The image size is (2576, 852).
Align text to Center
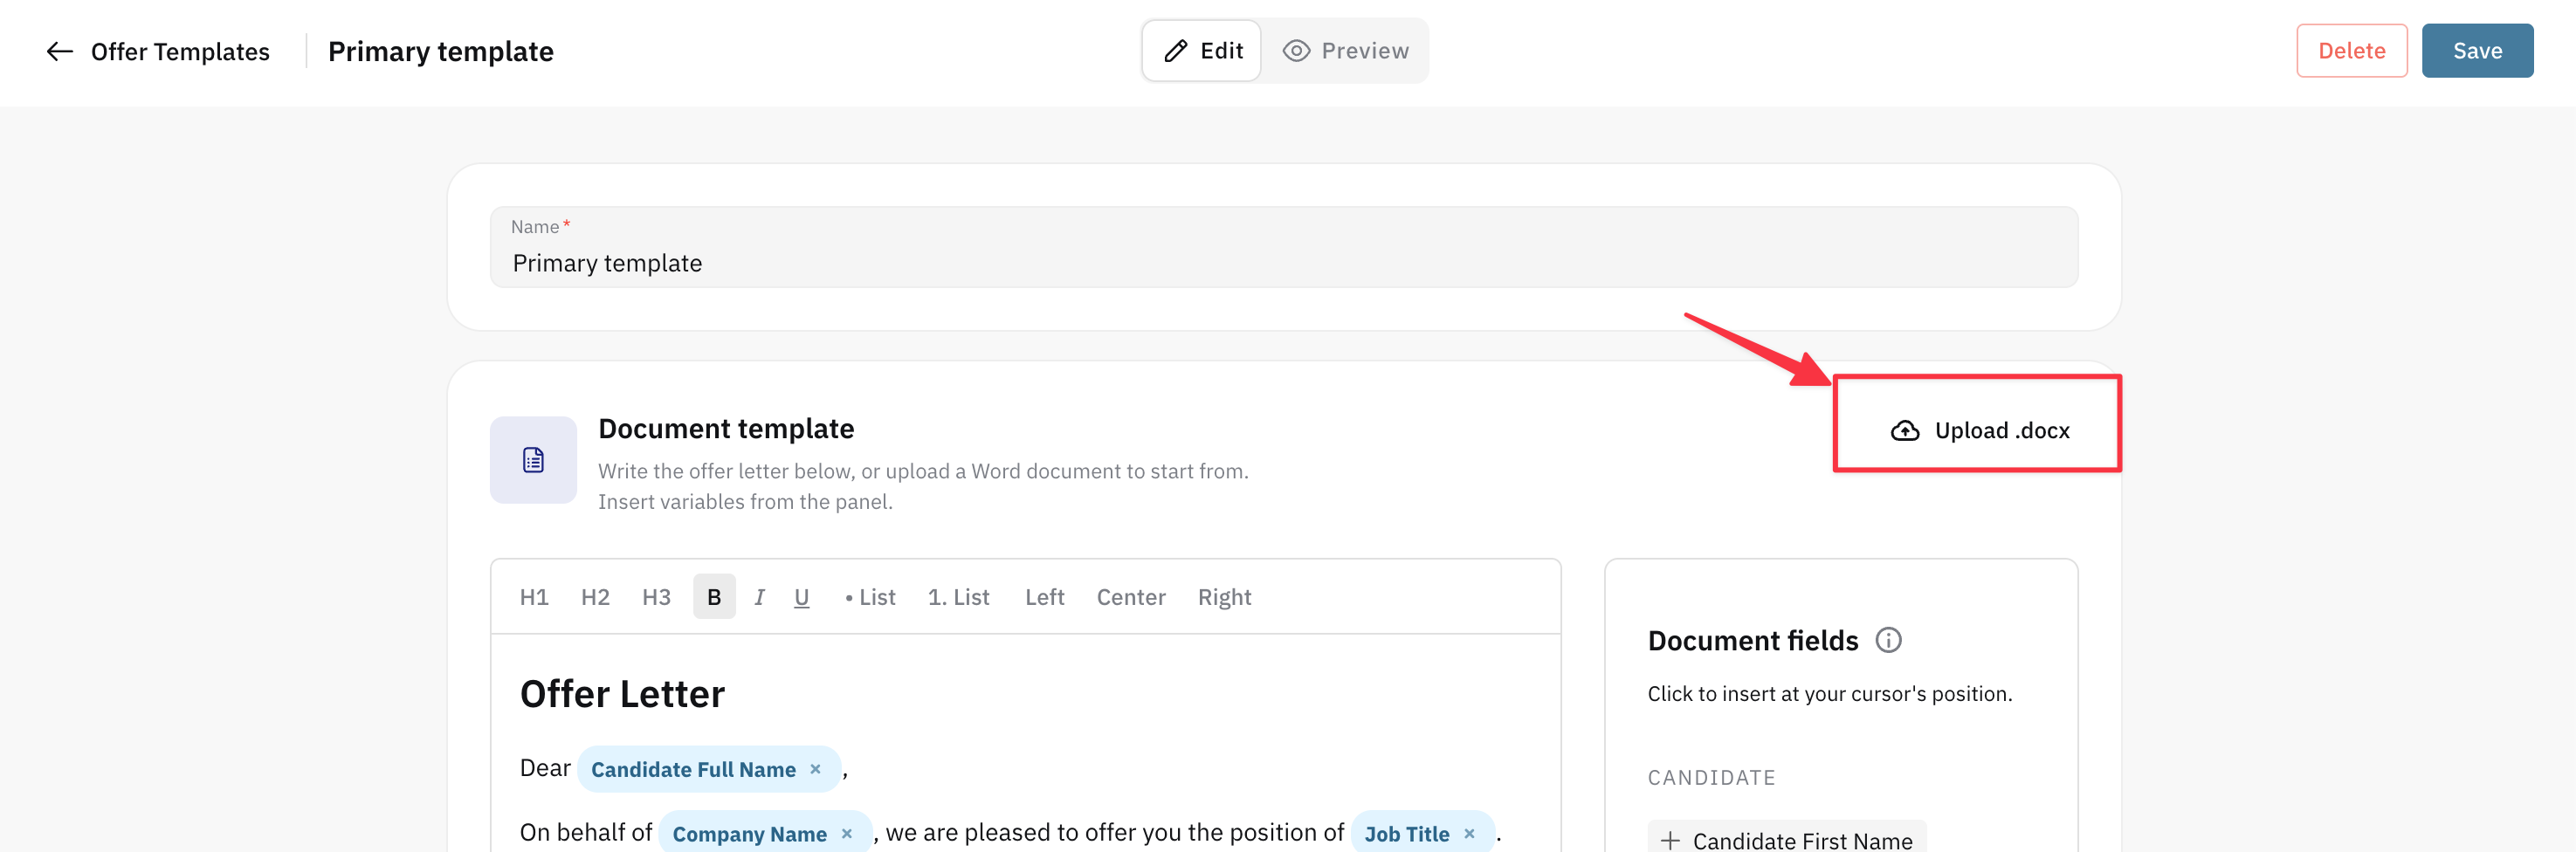[x=1131, y=597]
